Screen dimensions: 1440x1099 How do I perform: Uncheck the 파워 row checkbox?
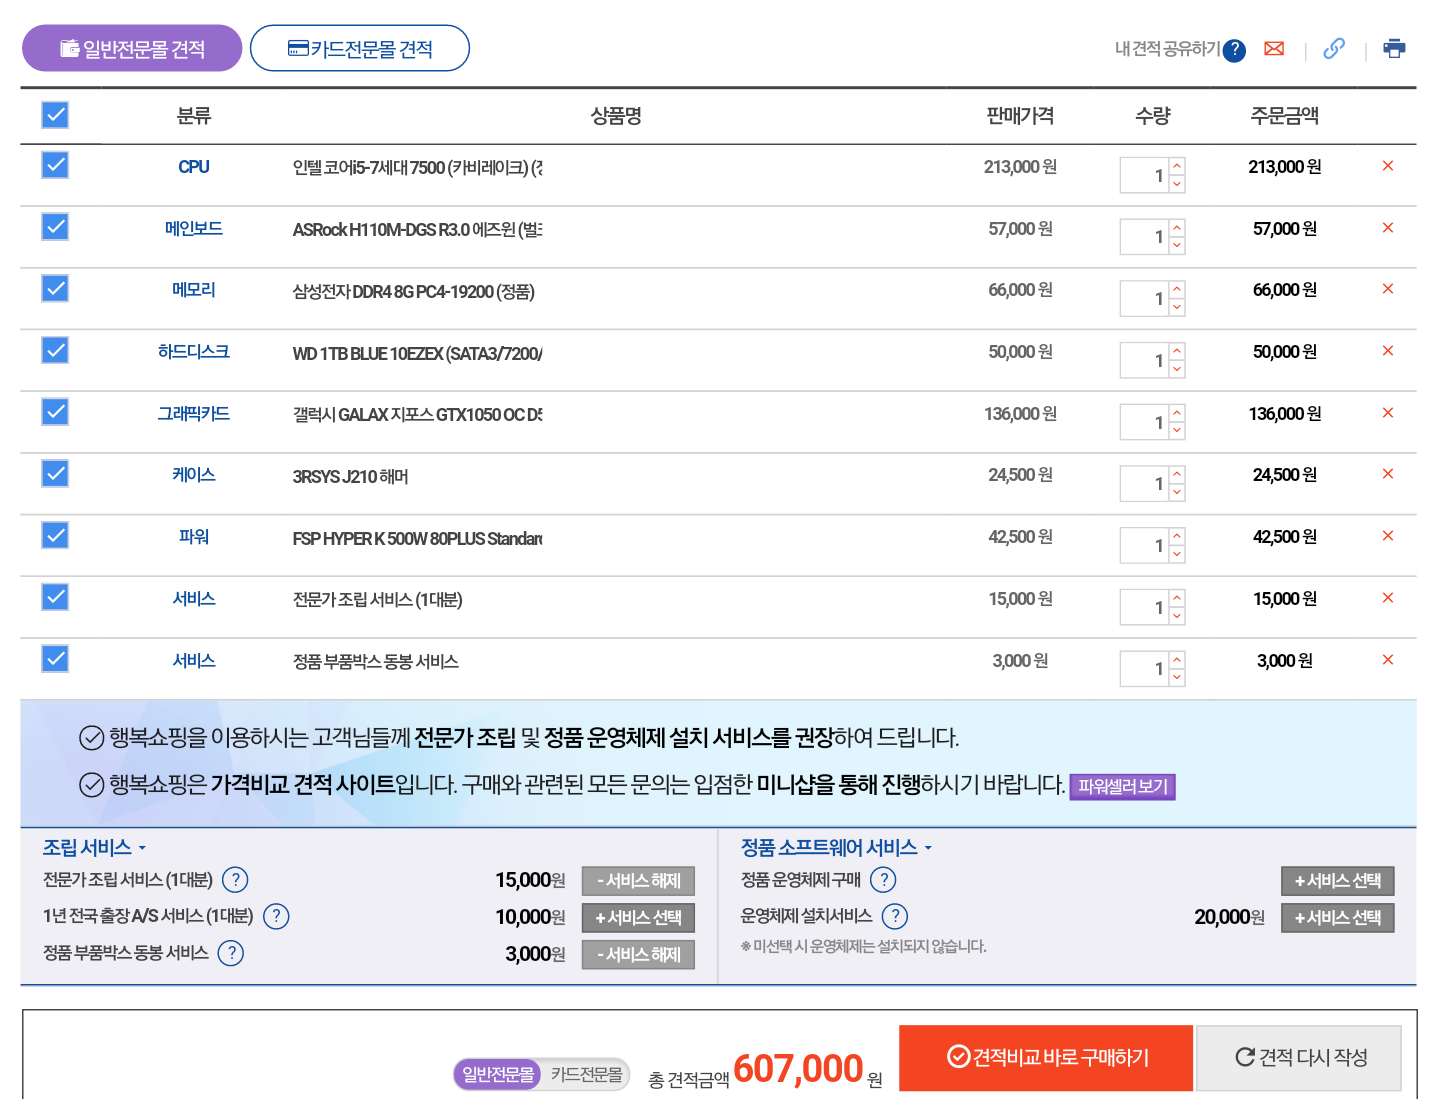(x=55, y=536)
